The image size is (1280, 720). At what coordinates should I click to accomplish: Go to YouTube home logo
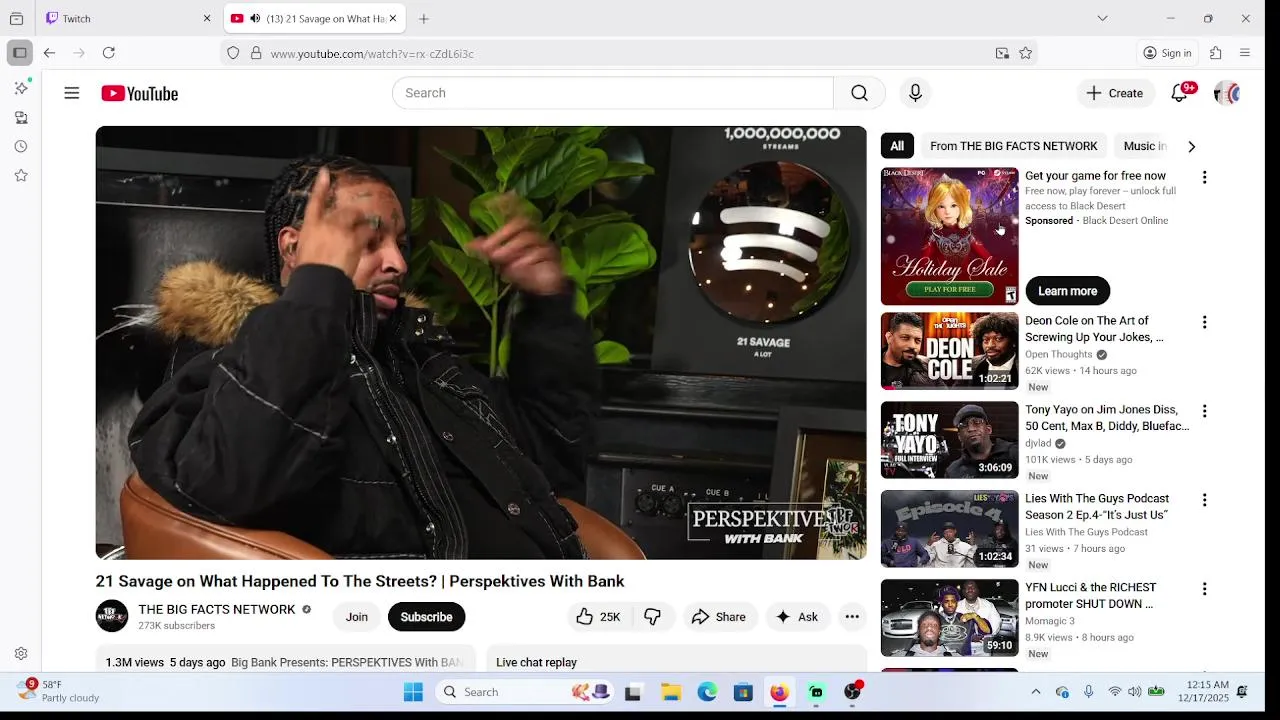[x=139, y=93]
